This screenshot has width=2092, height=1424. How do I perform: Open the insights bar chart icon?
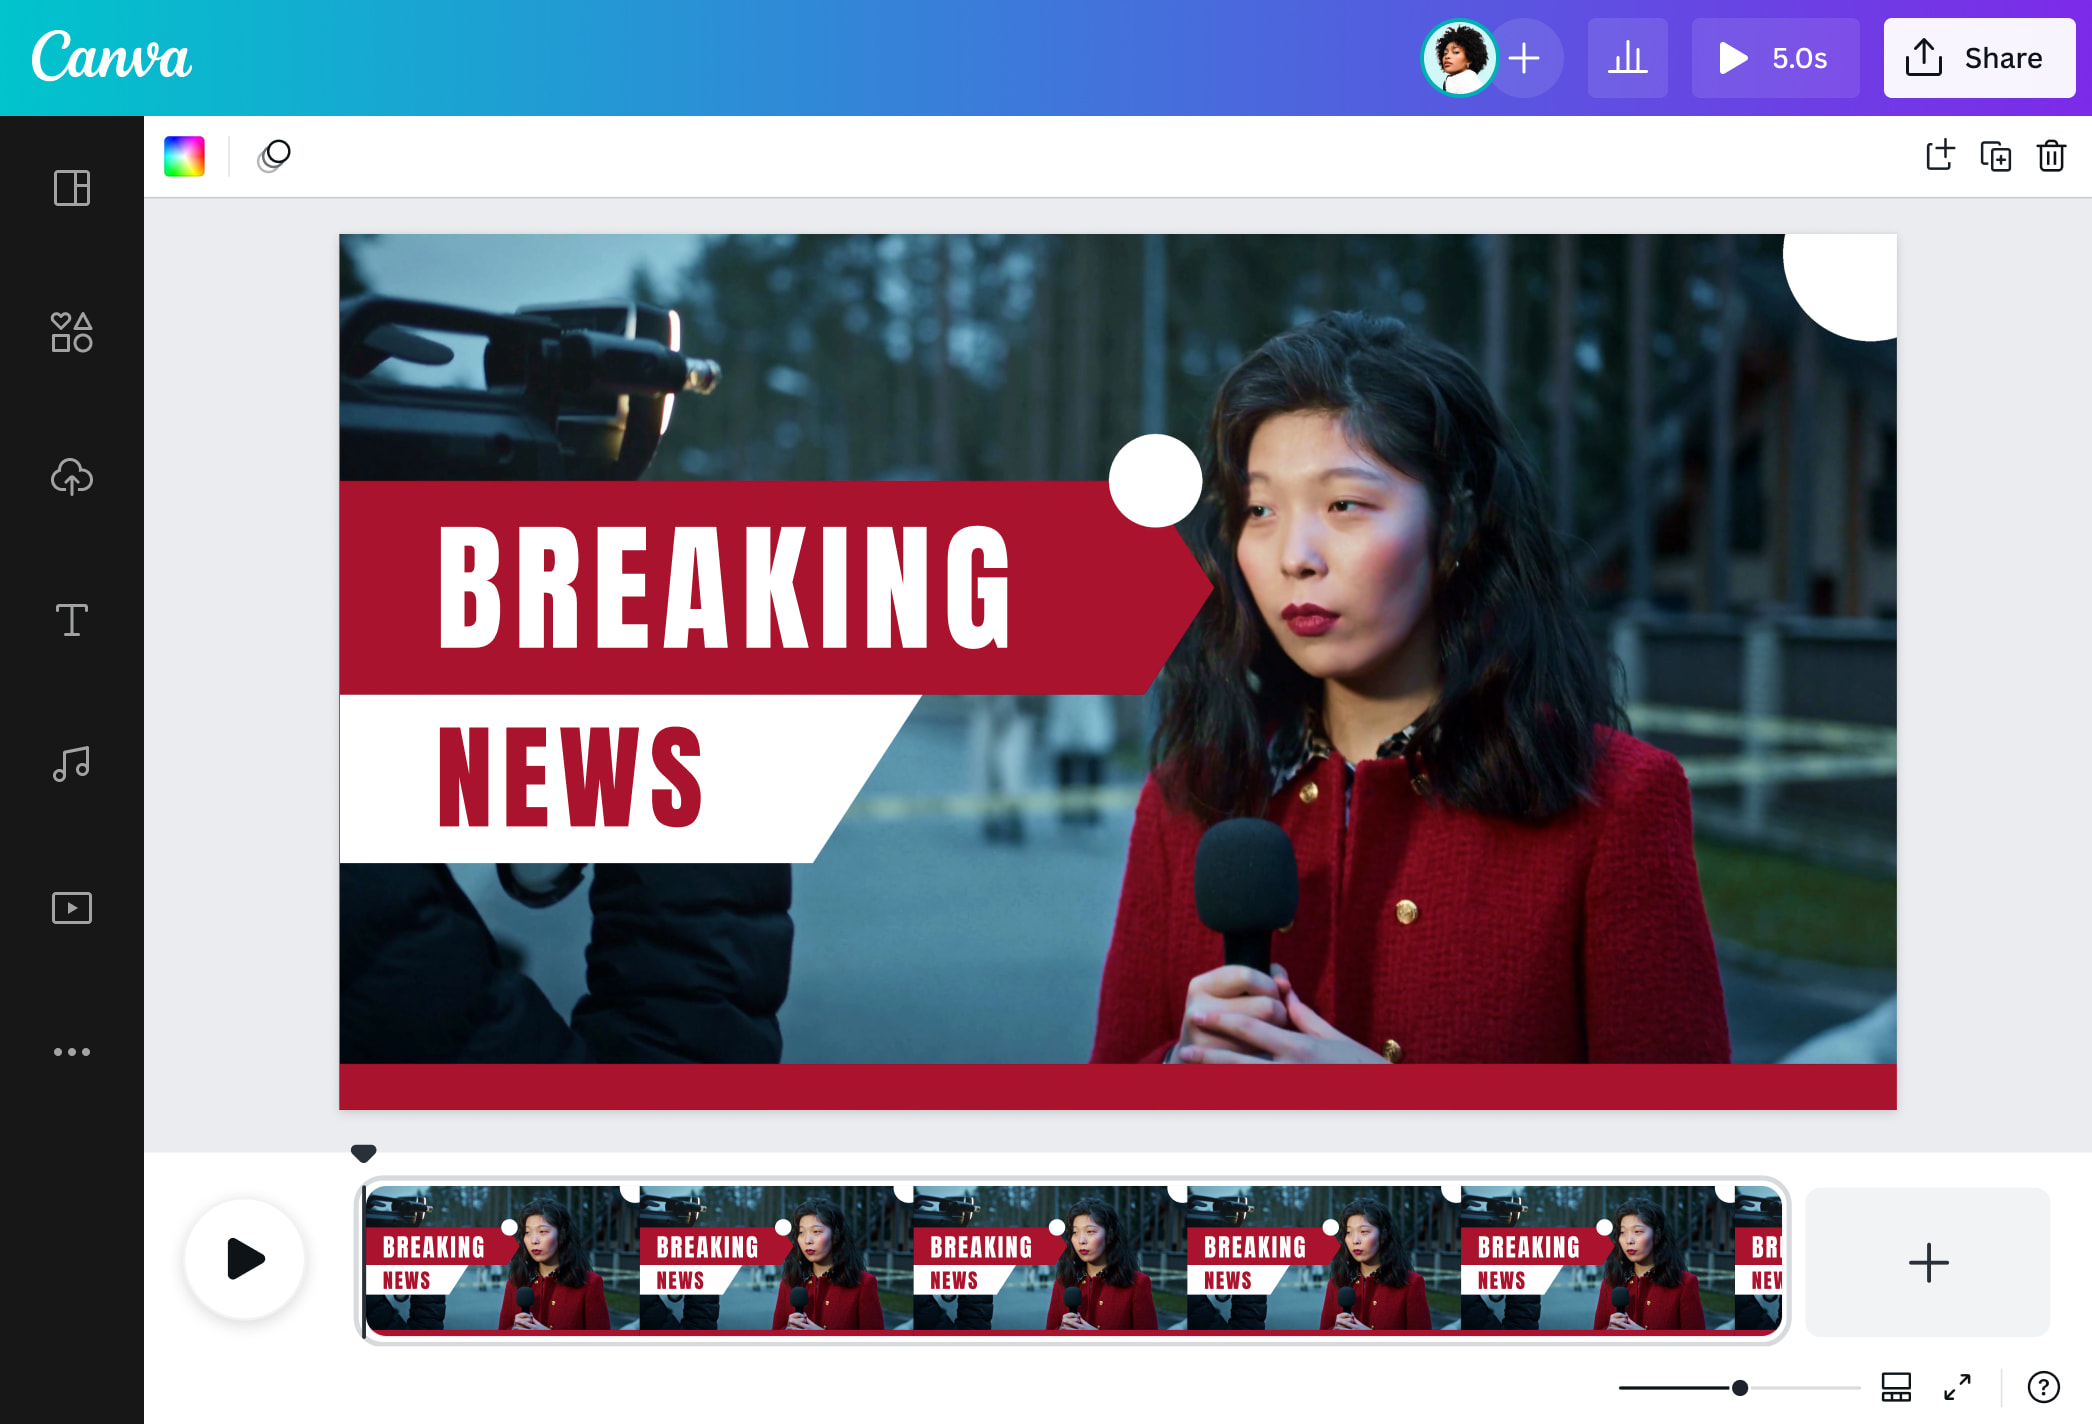click(1627, 58)
